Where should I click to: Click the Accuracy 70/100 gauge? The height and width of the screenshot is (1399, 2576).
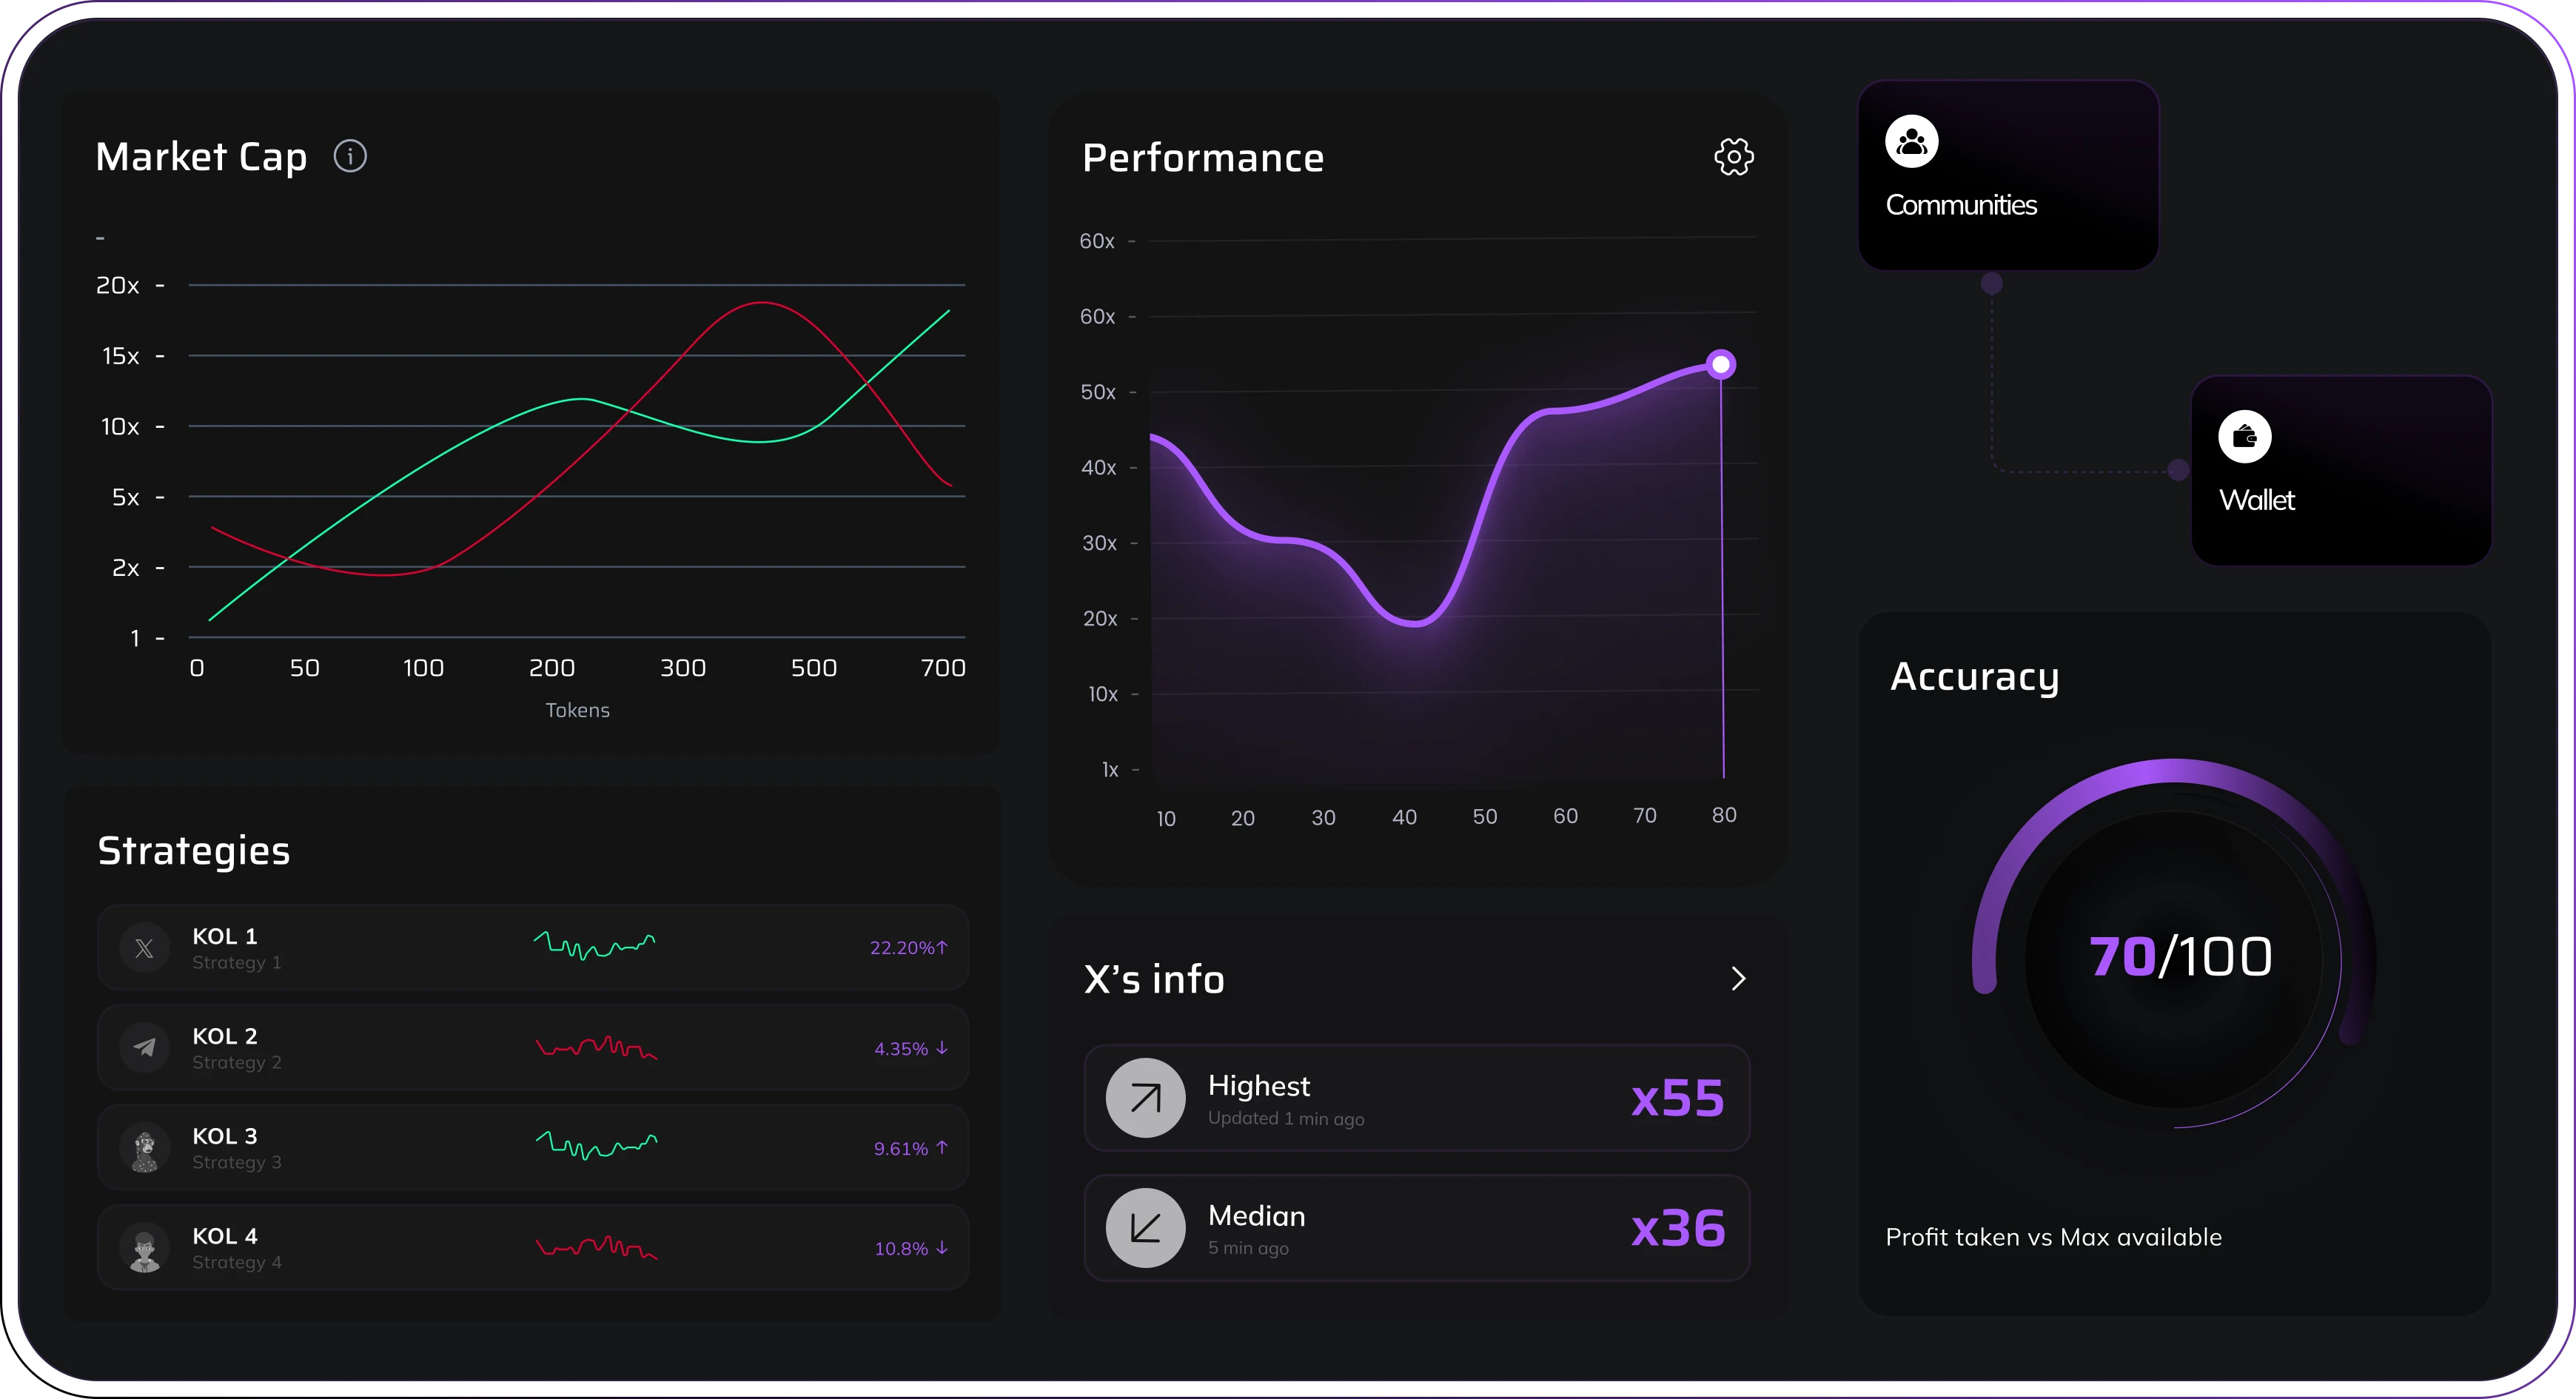point(2180,957)
